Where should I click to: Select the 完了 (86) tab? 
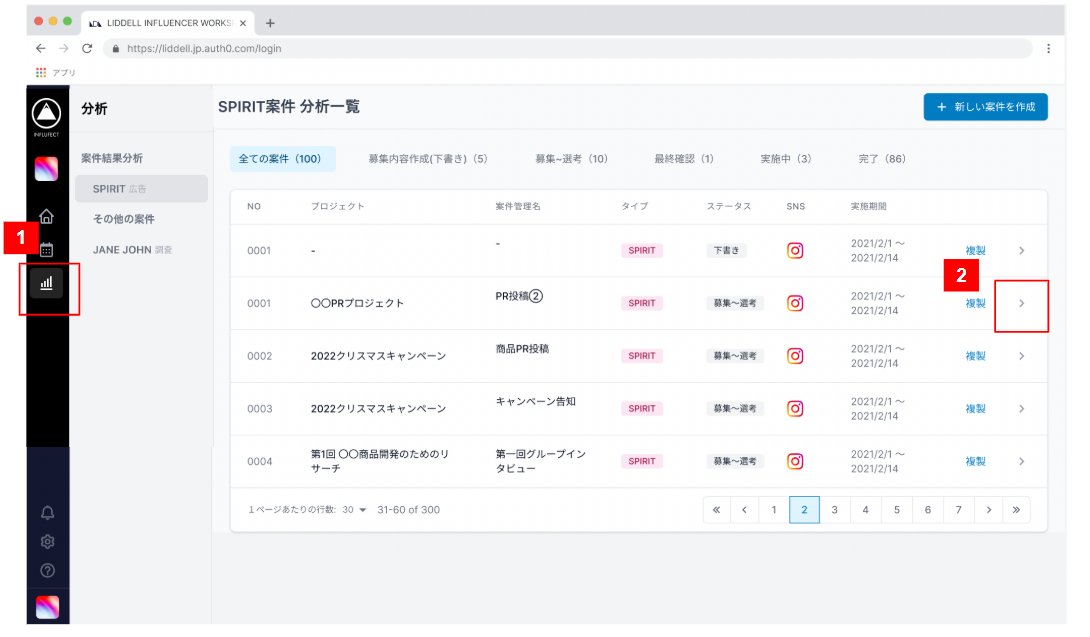click(882, 159)
